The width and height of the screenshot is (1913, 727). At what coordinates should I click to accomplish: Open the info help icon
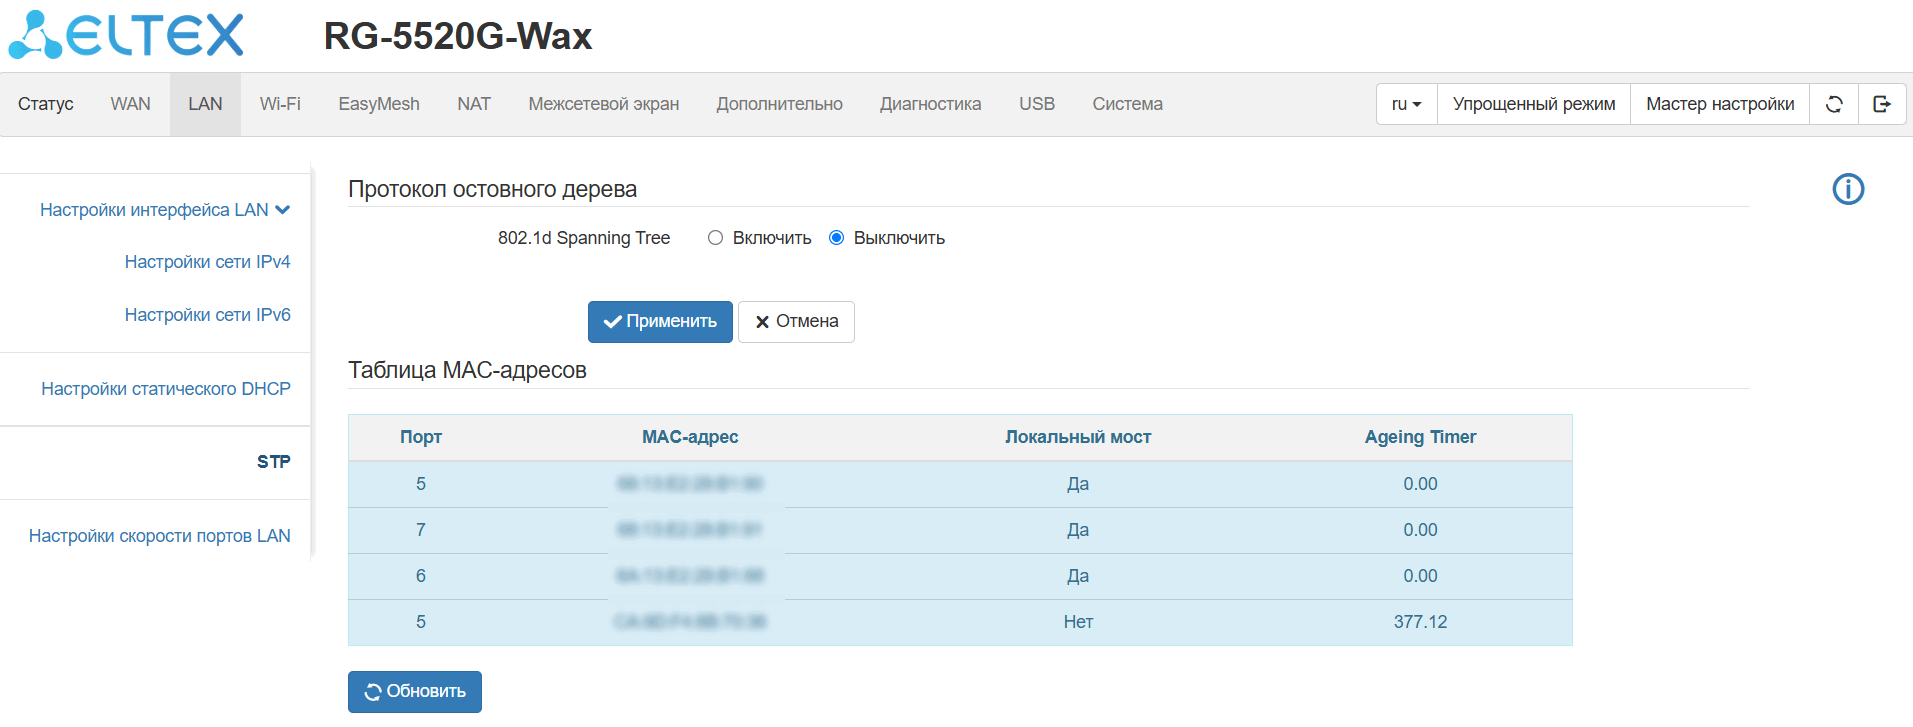1848,189
